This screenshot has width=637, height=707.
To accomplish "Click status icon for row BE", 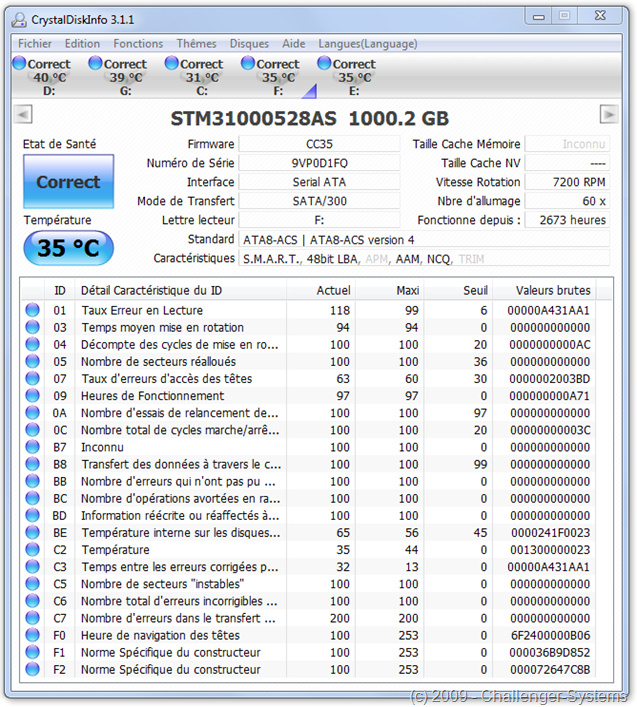I will pyautogui.click(x=32, y=533).
